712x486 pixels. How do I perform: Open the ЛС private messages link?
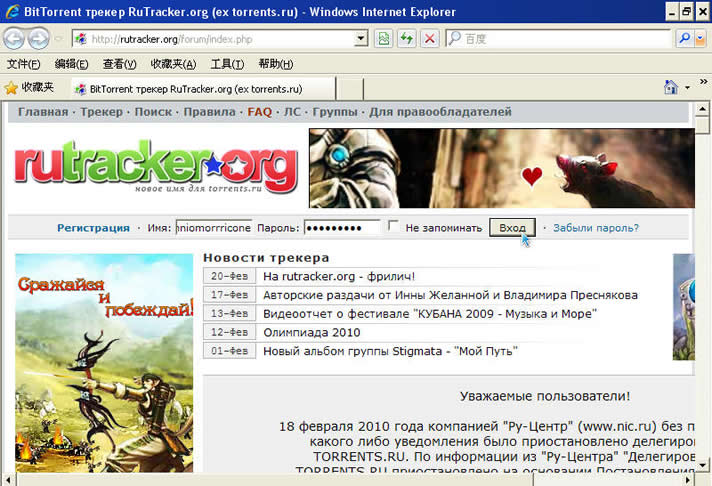[x=292, y=112]
